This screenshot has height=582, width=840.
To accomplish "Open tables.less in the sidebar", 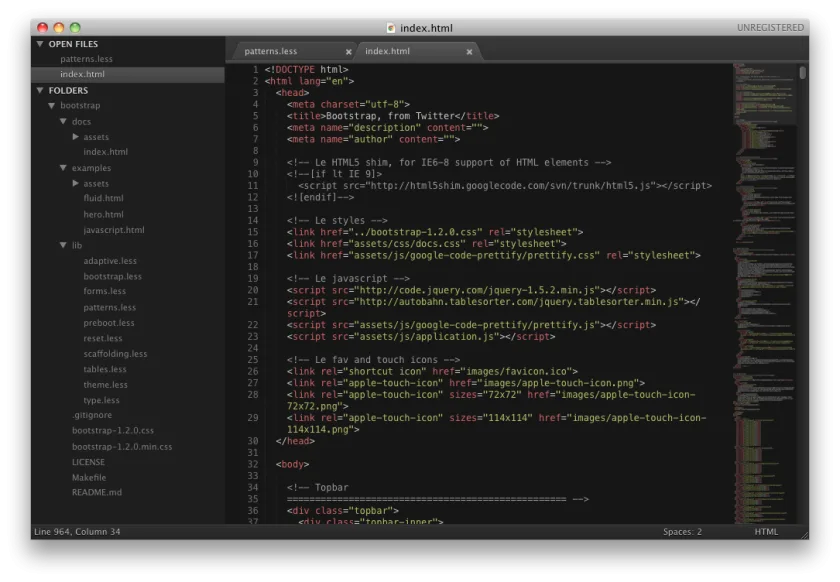I will point(105,369).
